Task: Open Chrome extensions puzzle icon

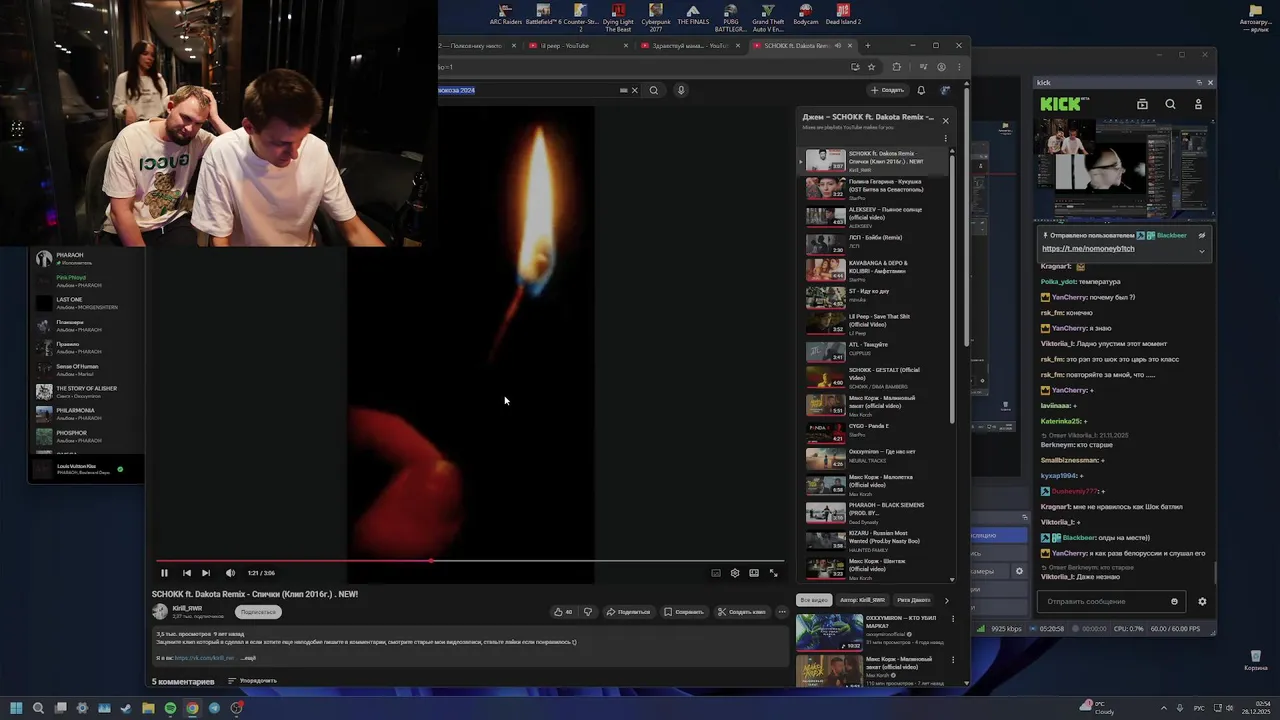Action: 896,67
